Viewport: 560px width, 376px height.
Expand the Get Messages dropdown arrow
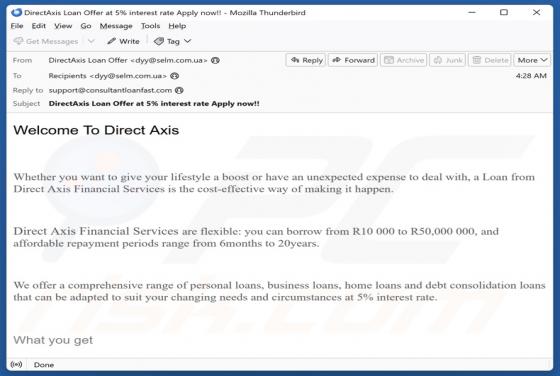[91, 41]
